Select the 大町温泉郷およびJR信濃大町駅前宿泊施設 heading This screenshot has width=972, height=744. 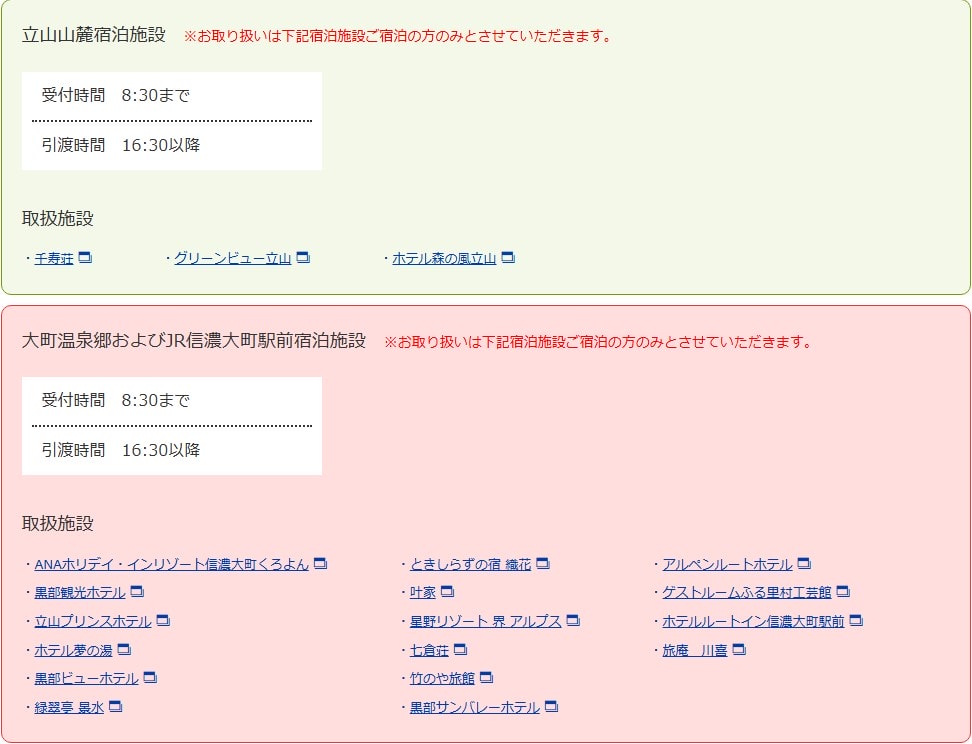pyautogui.click(x=194, y=340)
